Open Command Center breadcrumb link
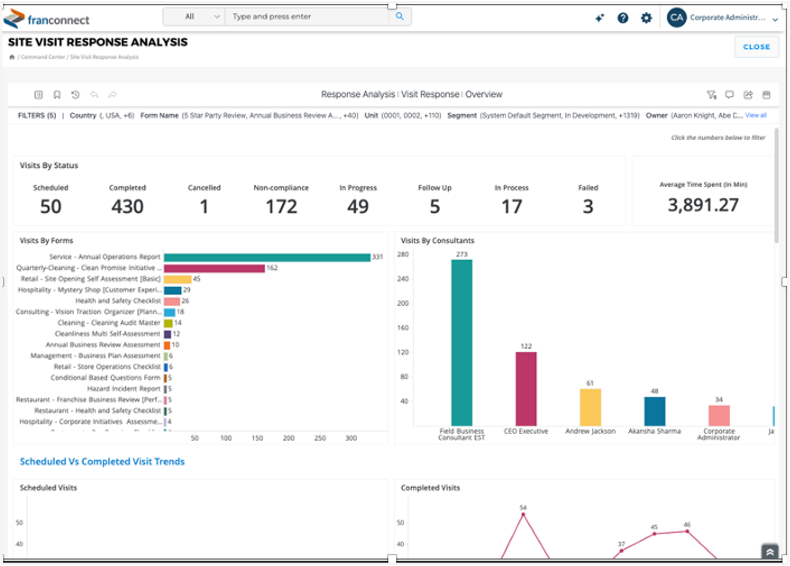The height and width of the screenshot is (566, 790). point(43,57)
